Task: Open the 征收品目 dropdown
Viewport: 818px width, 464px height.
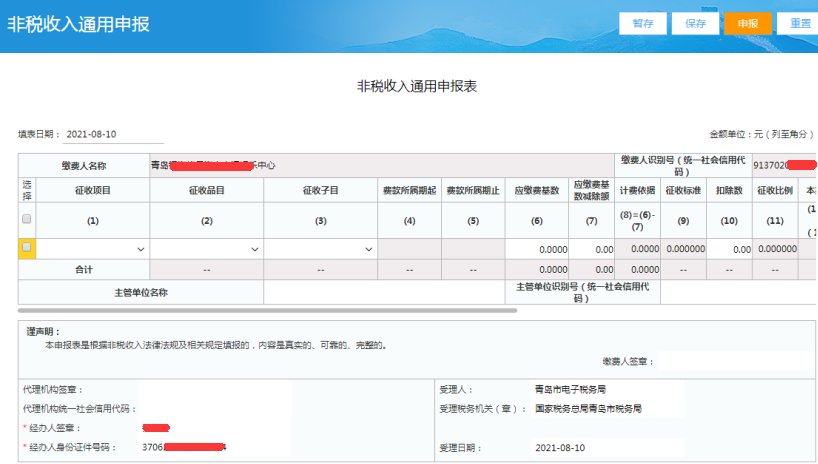Action: tap(206, 249)
